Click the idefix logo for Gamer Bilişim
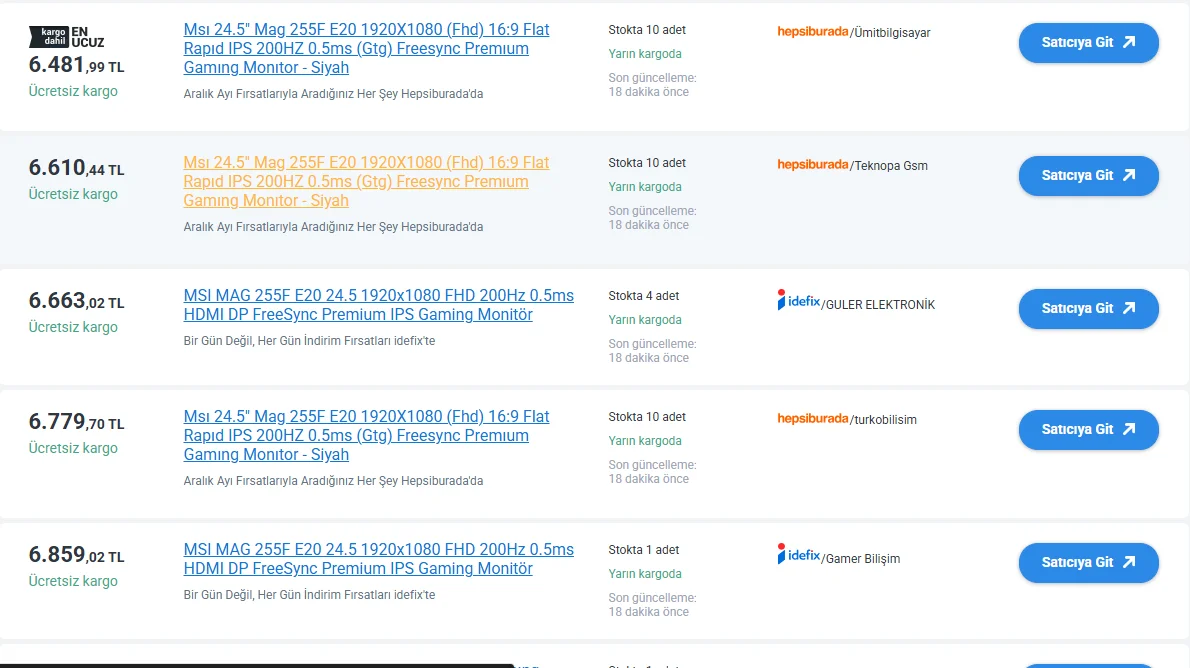The image size is (1190, 668). click(x=798, y=553)
